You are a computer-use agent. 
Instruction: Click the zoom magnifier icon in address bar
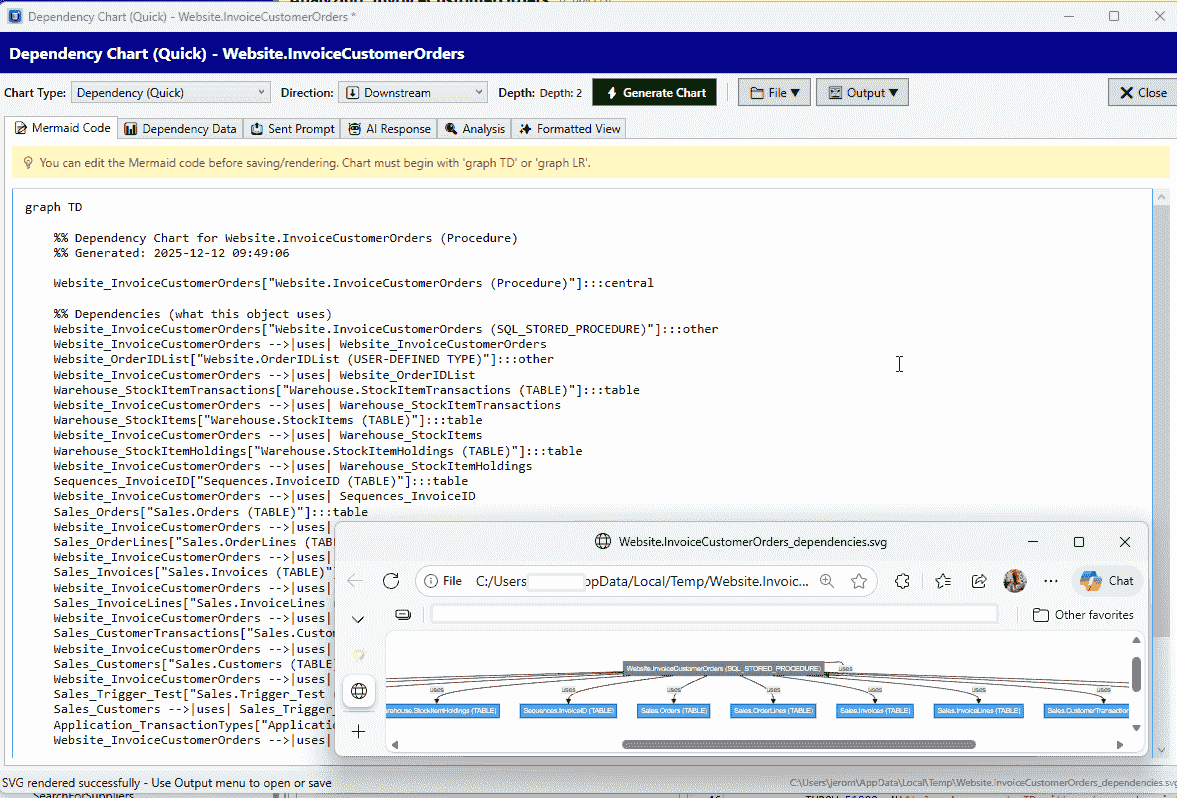[827, 581]
